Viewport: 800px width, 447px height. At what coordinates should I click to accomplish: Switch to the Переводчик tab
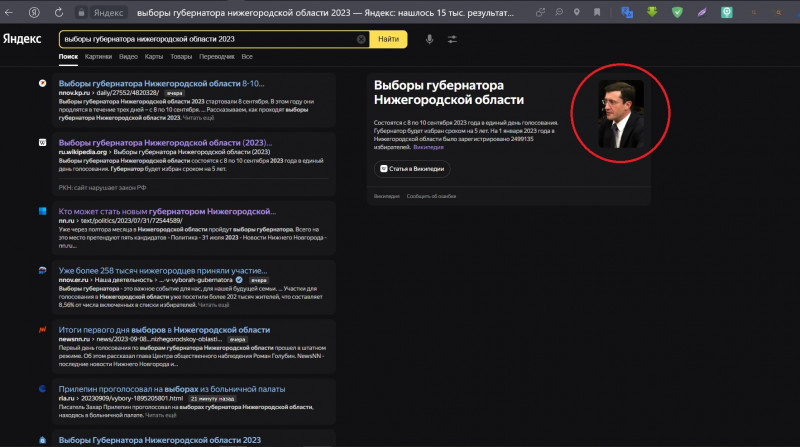coord(217,57)
